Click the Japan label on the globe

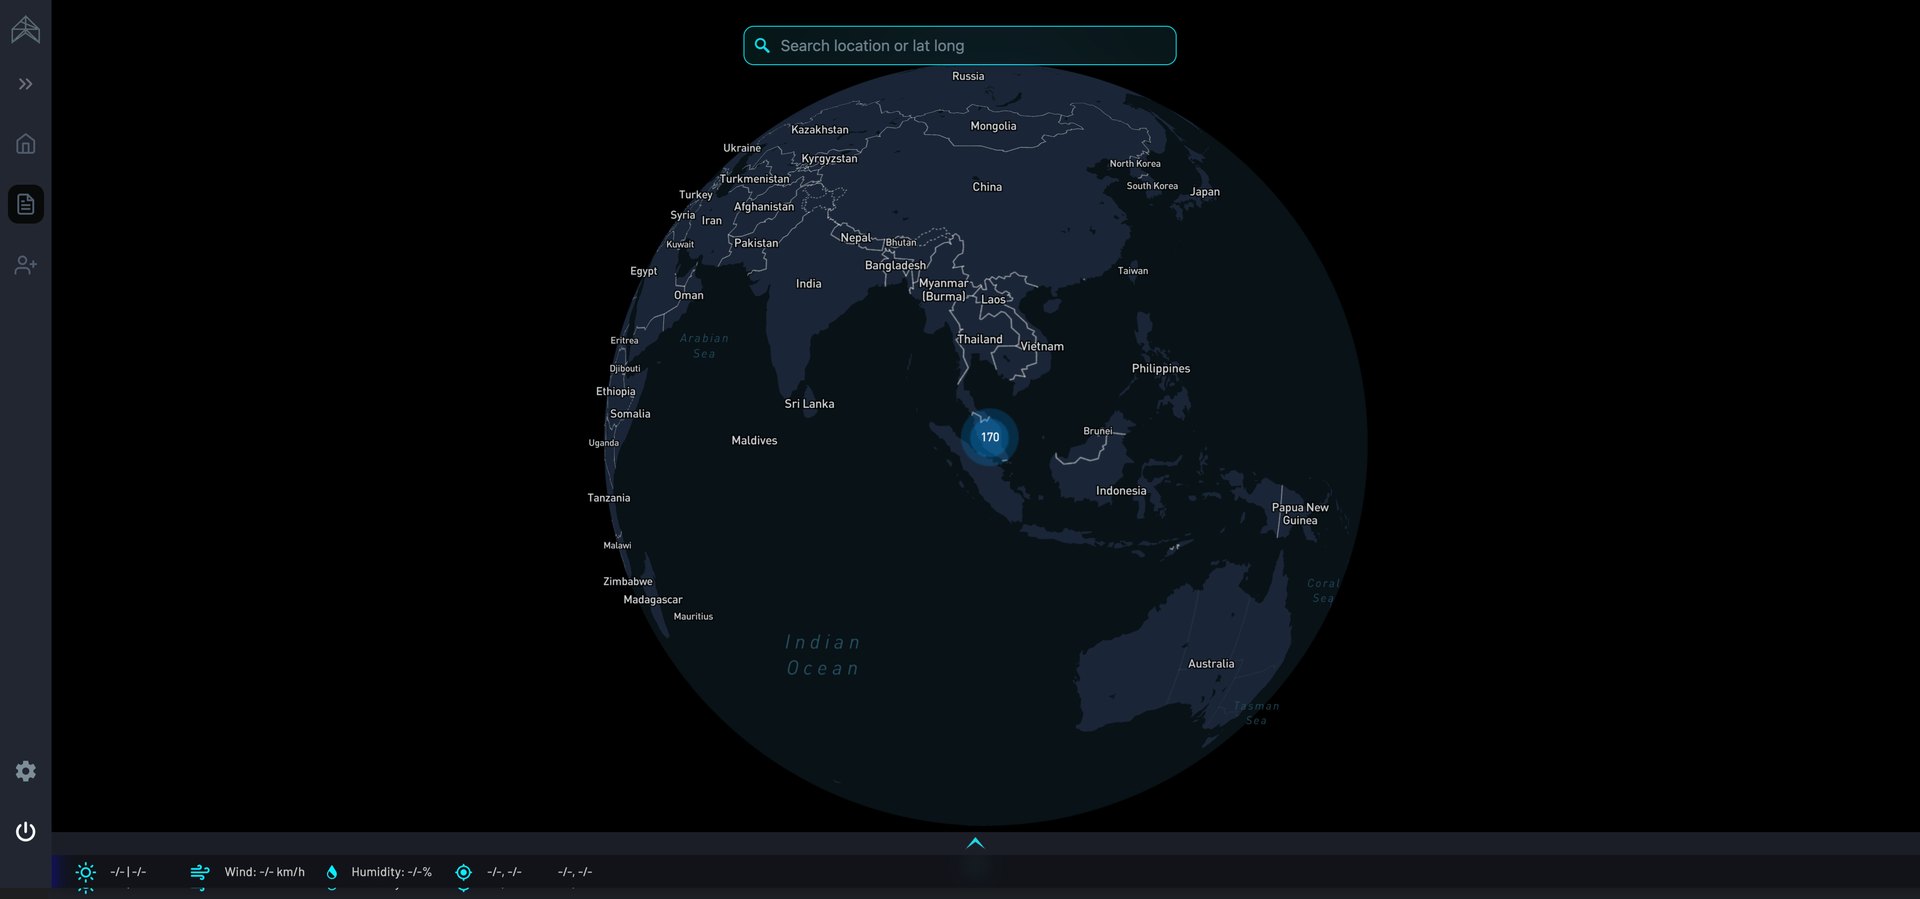1205,192
